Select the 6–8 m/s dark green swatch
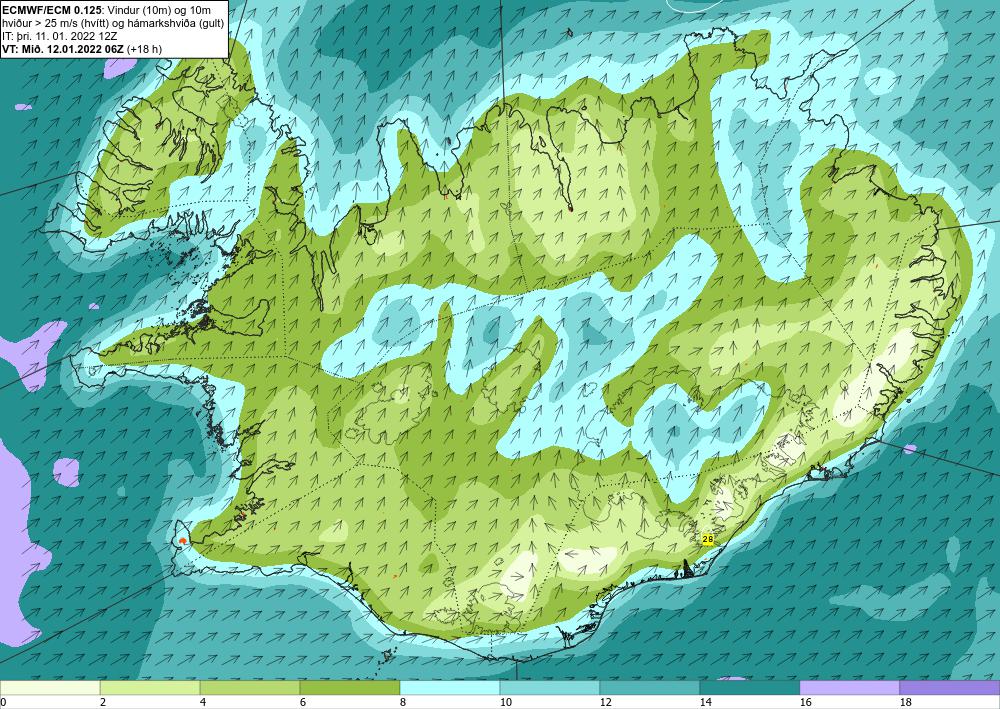This screenshot has width=1000, height=709. tap(350, 688)
